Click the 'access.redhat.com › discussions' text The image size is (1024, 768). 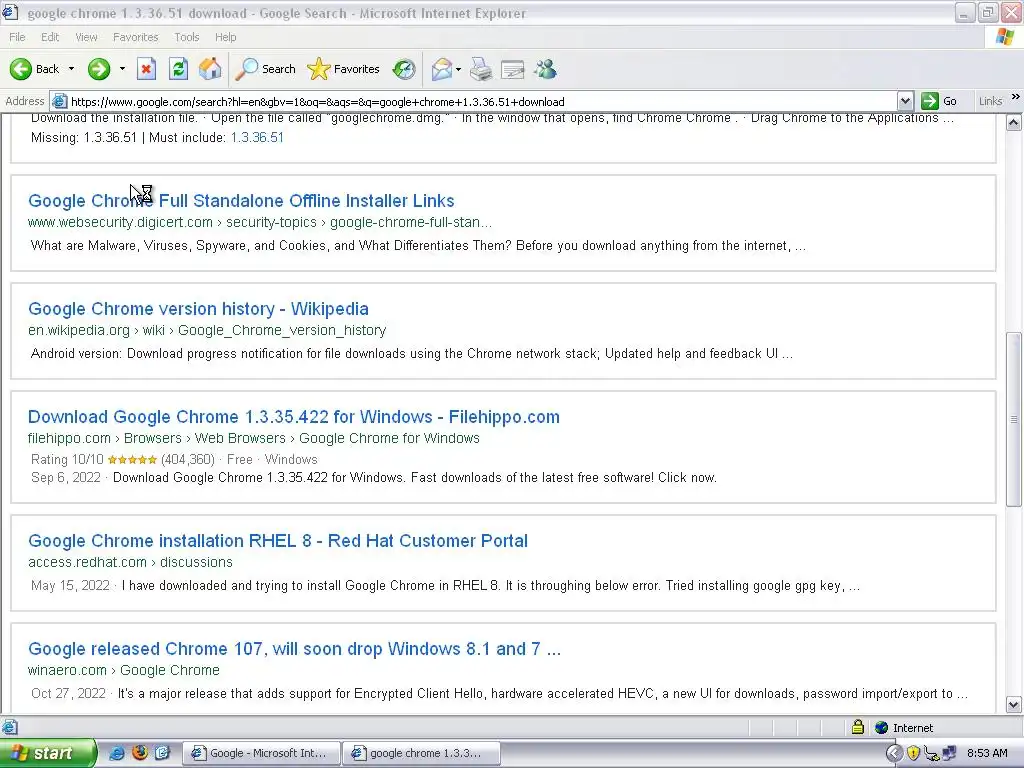click(x=130, y=562)
